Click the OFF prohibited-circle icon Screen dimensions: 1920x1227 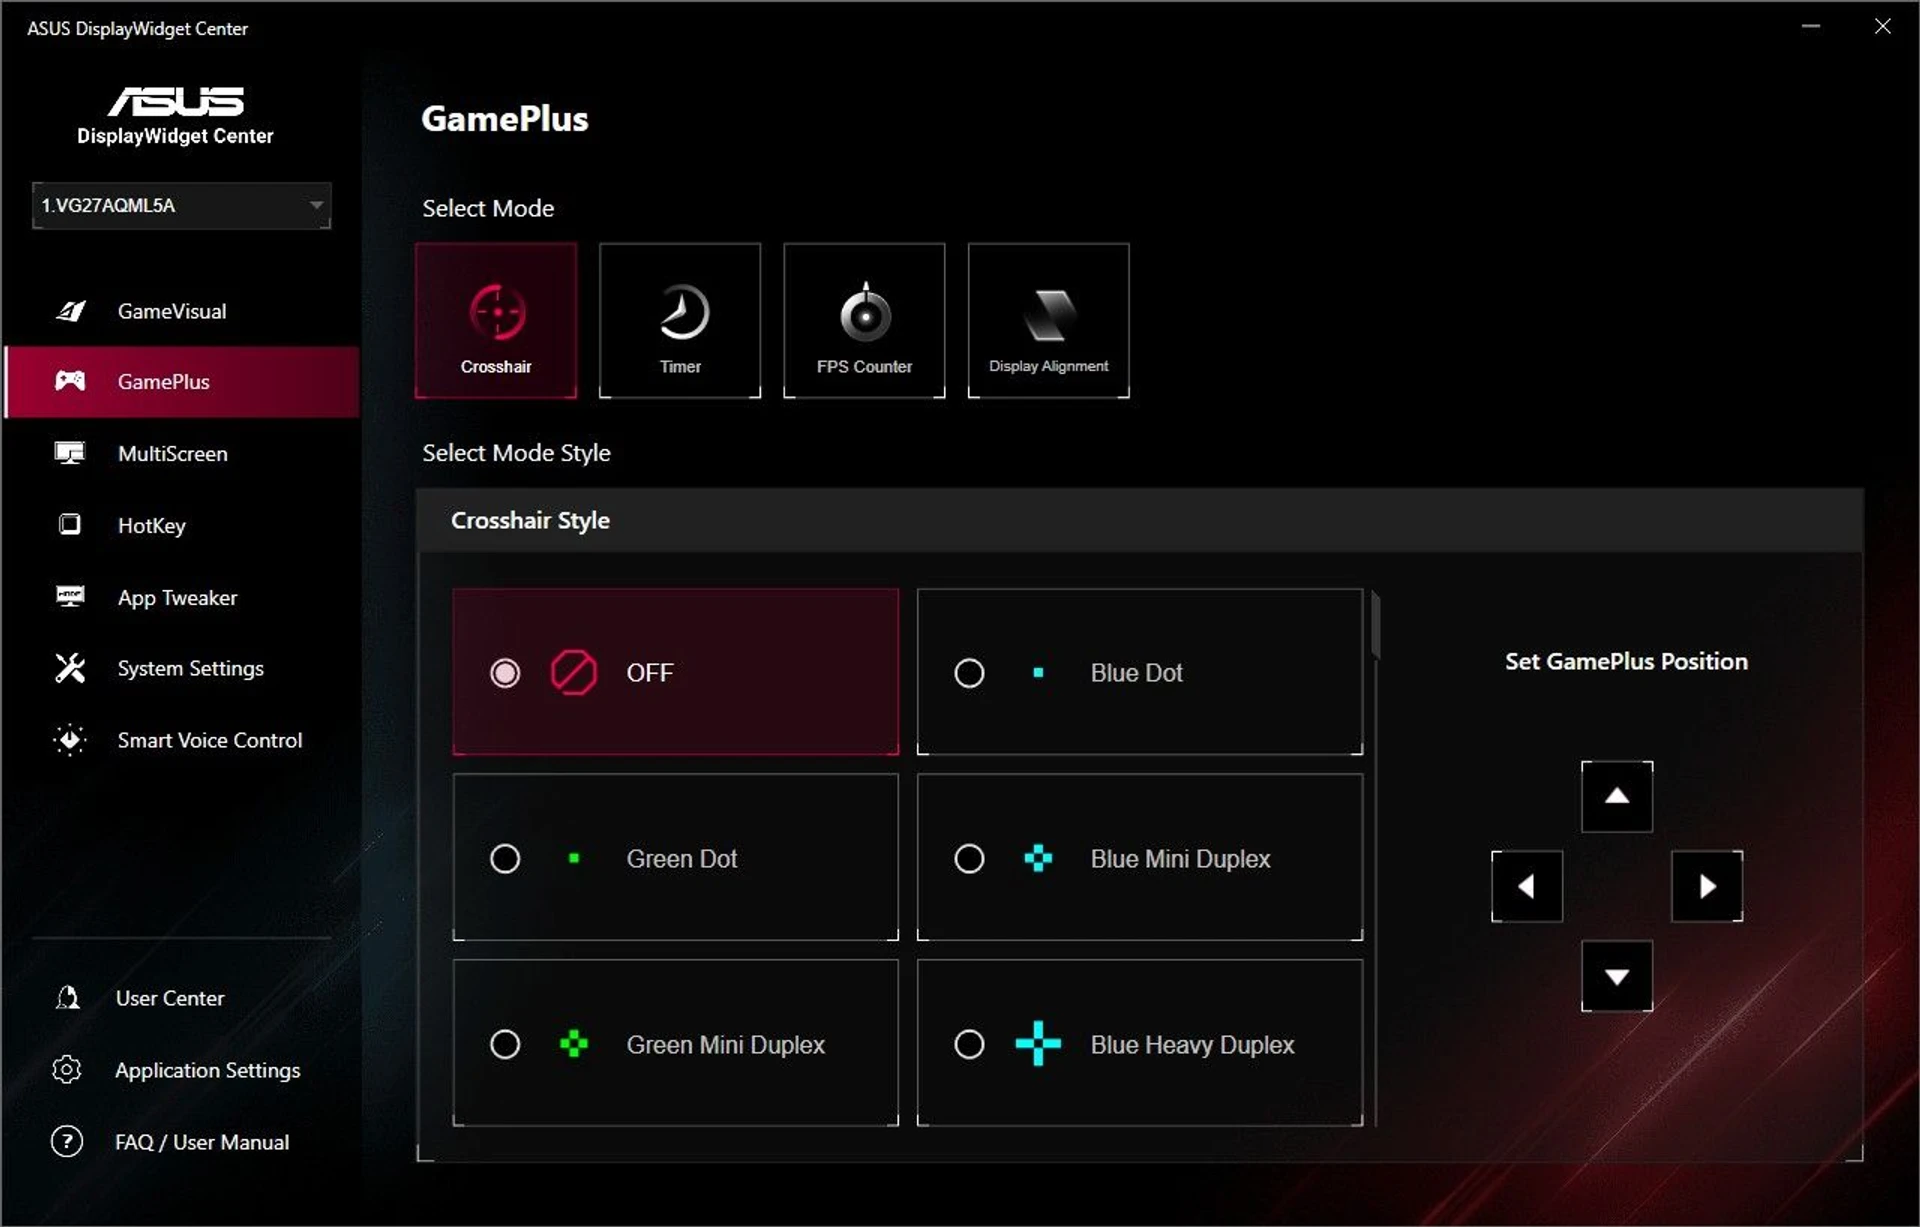pos(574,673)
